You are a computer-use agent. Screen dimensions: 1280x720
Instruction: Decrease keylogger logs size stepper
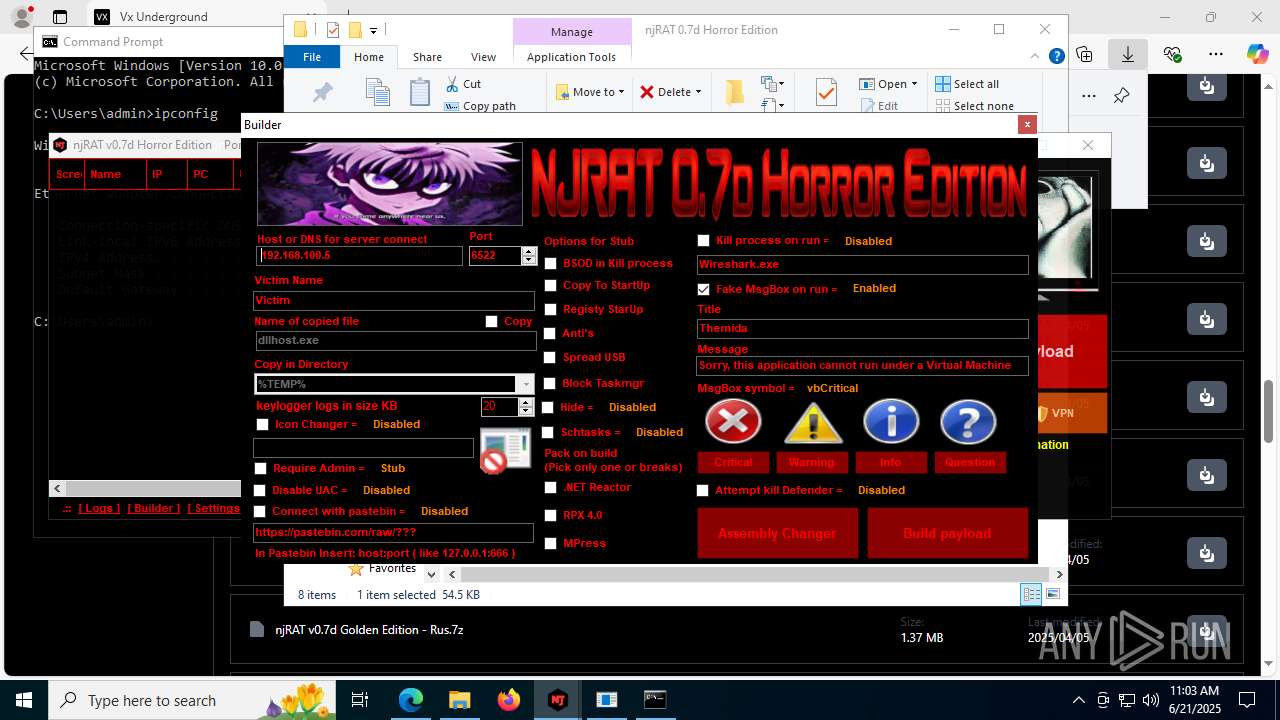(x=527, y=411)
